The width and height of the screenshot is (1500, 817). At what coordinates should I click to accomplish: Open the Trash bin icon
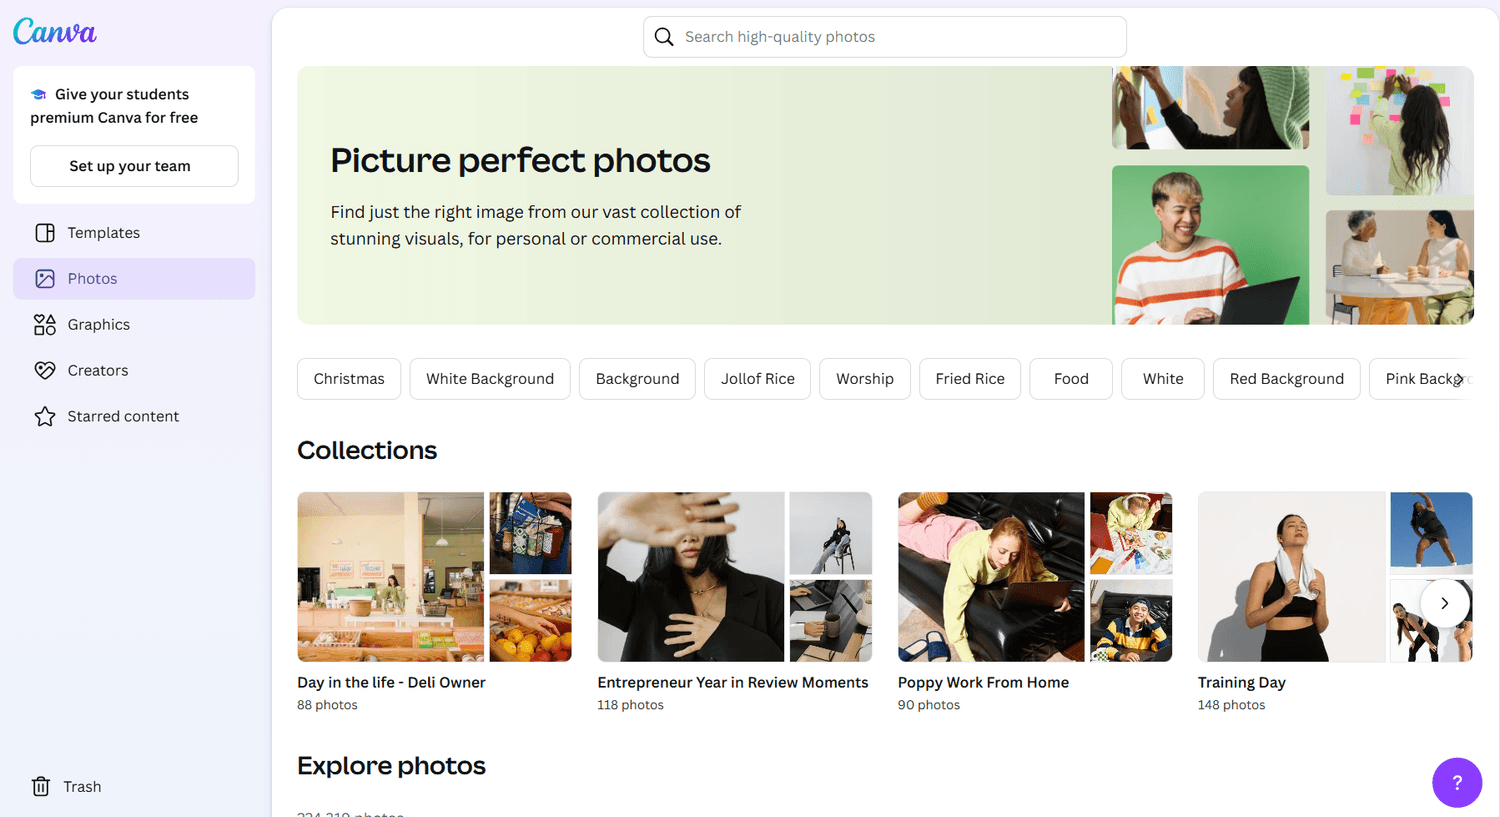point(41,787)
